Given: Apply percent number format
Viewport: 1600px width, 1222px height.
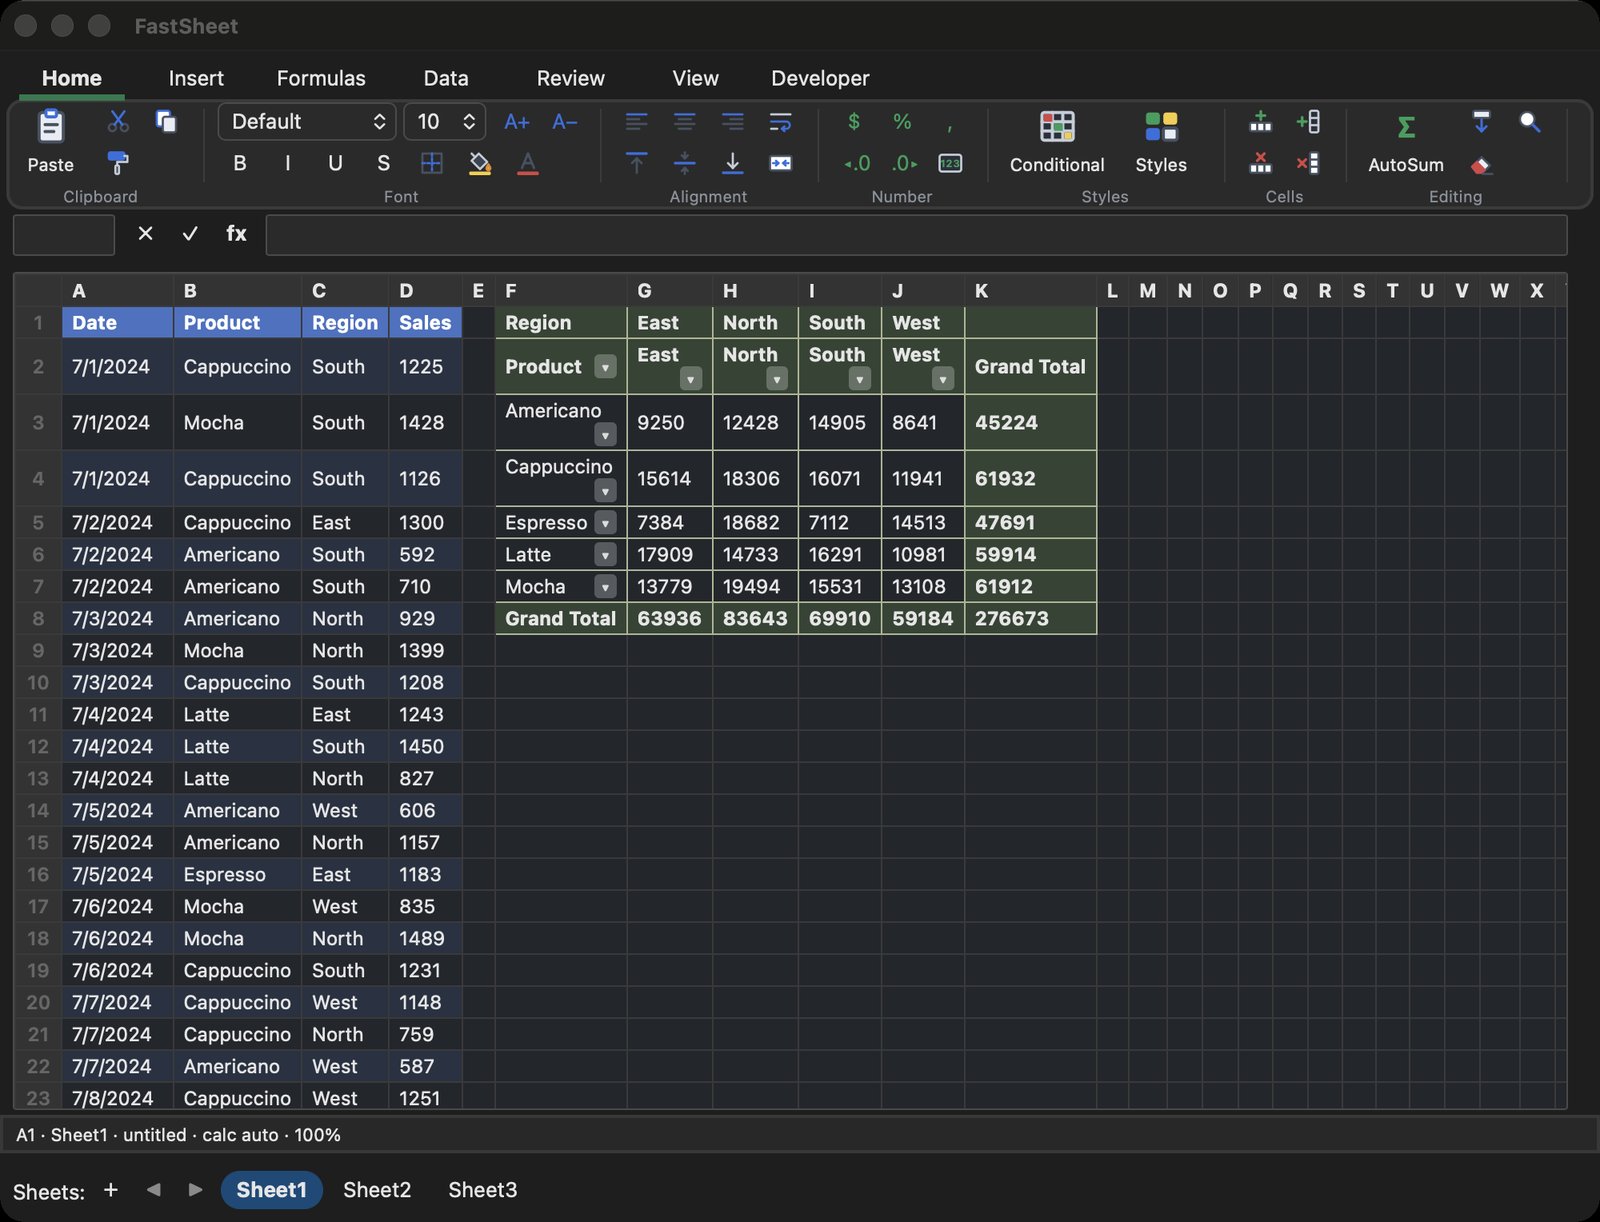Looking at the screenshot, I should click(902, 122).
